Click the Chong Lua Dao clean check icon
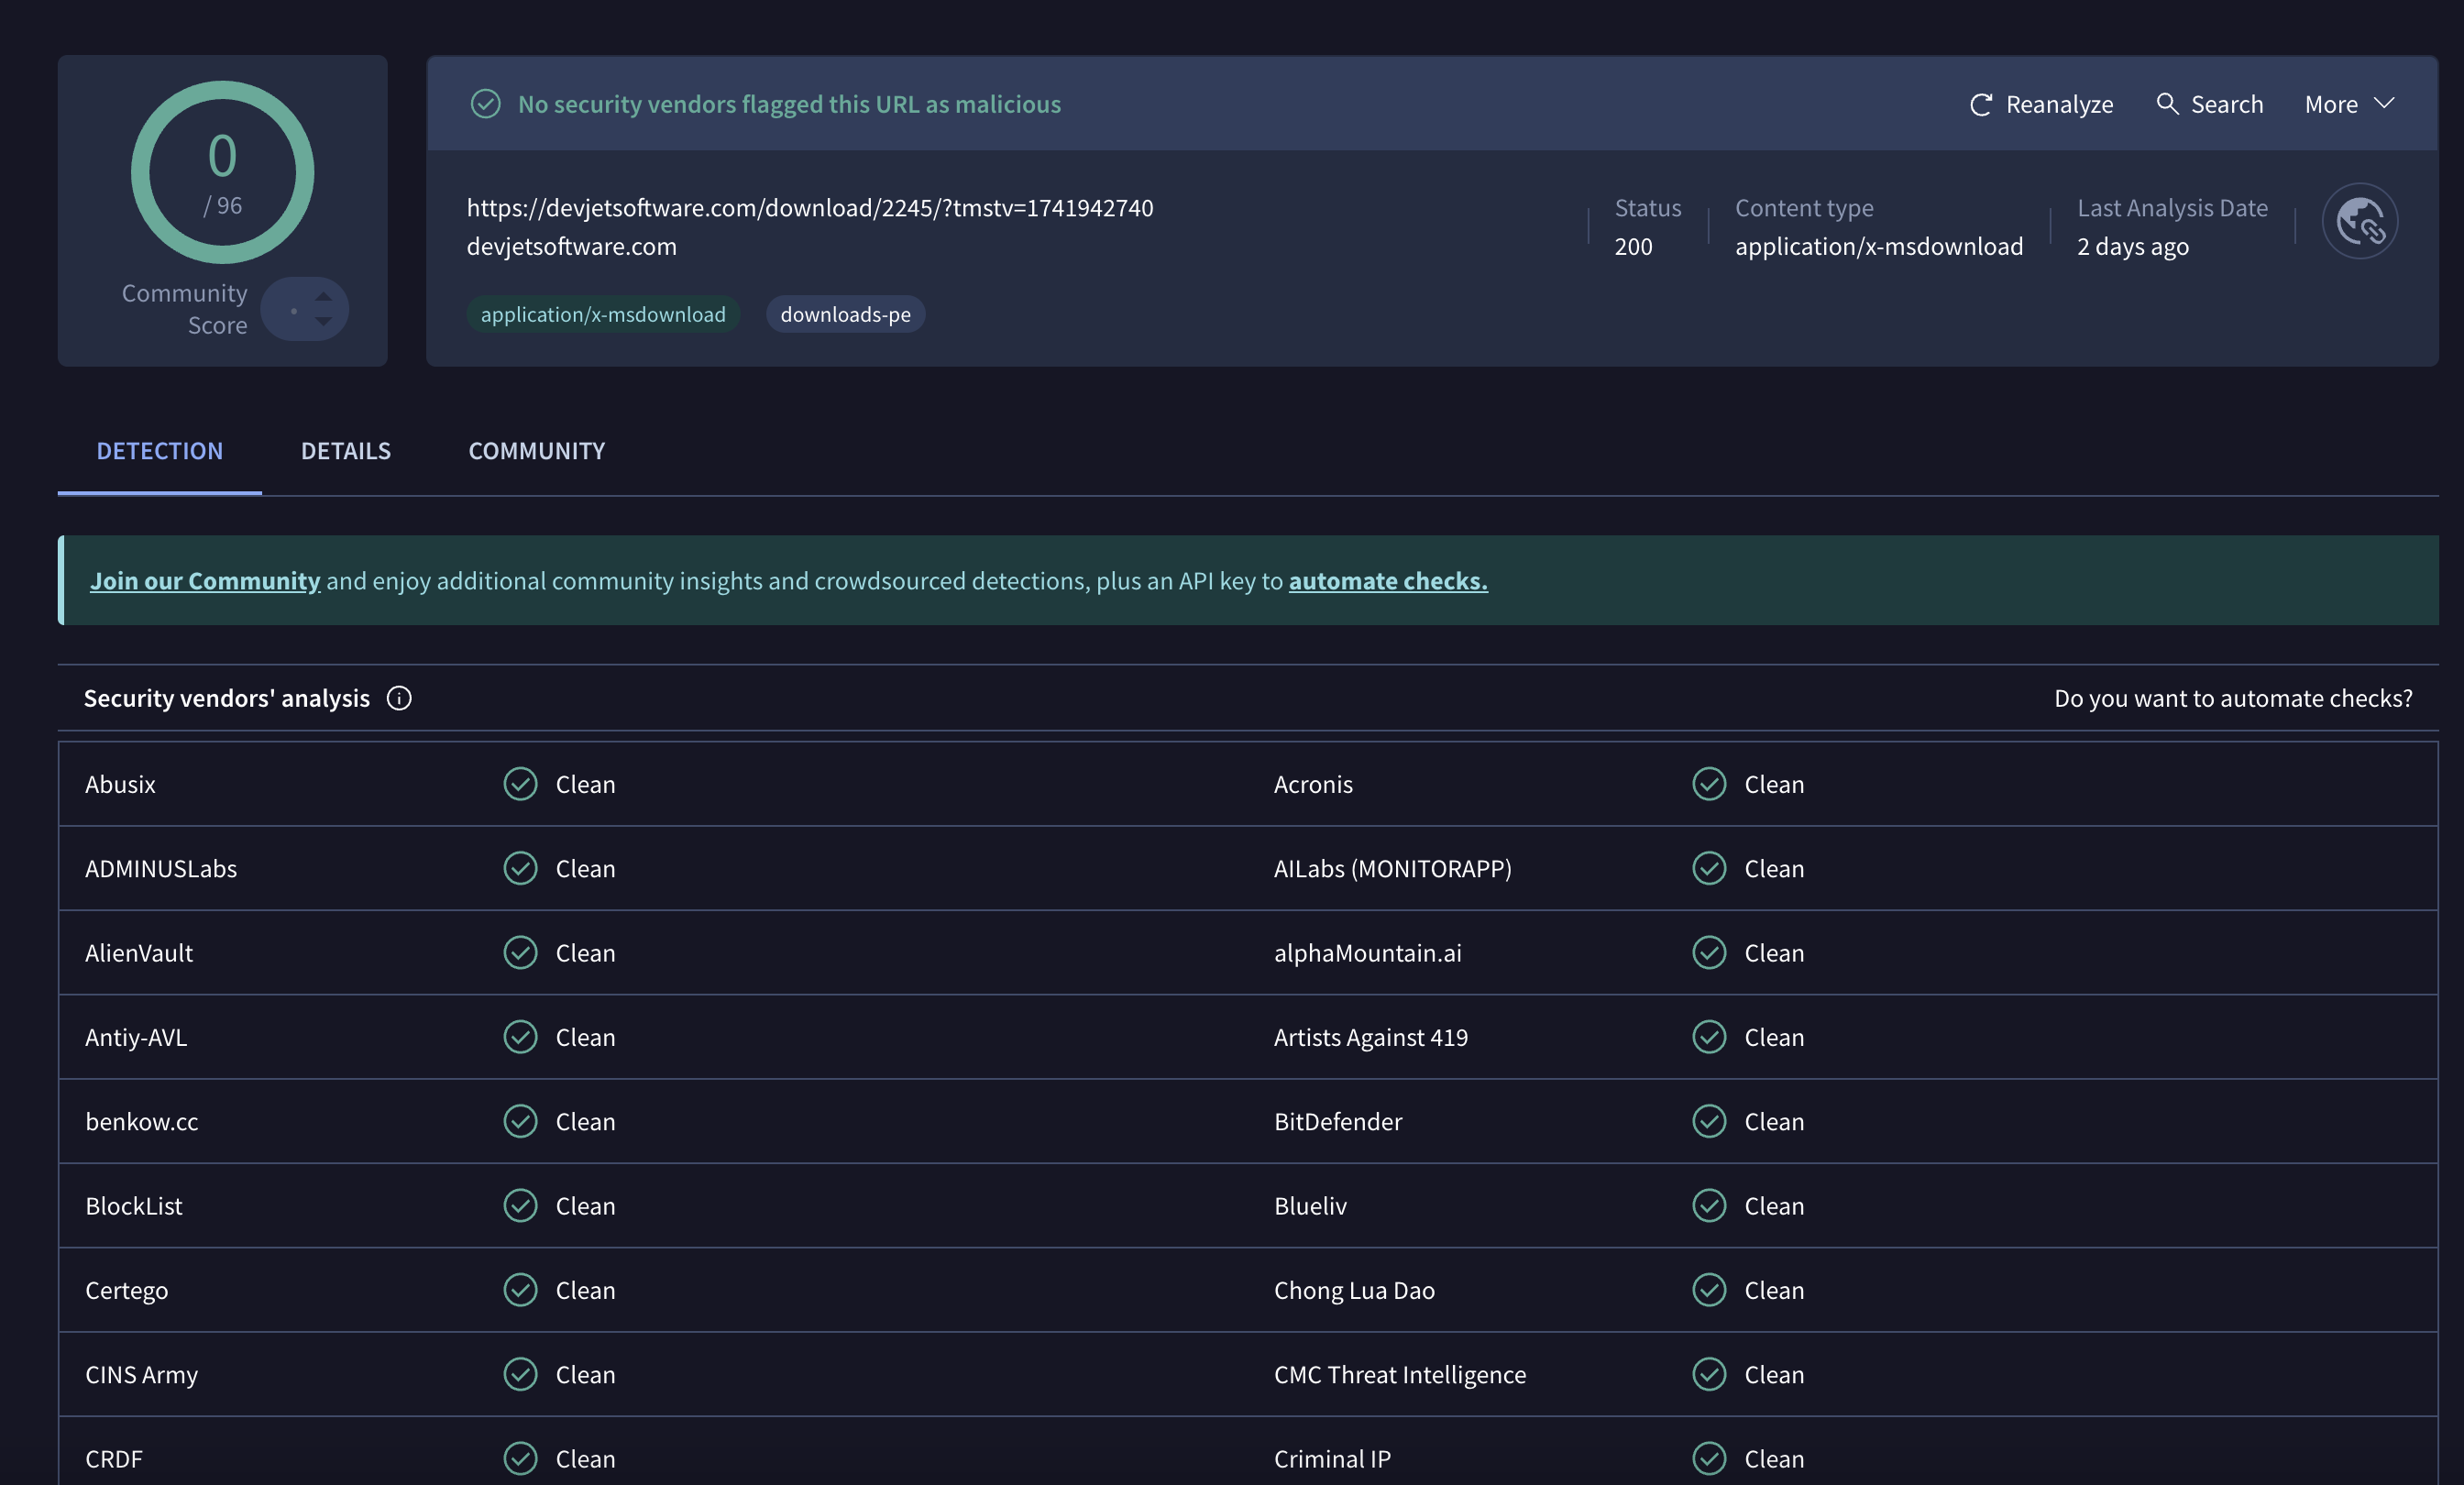Screen dimensions: 2464x1485 tap(1709, 1290)
